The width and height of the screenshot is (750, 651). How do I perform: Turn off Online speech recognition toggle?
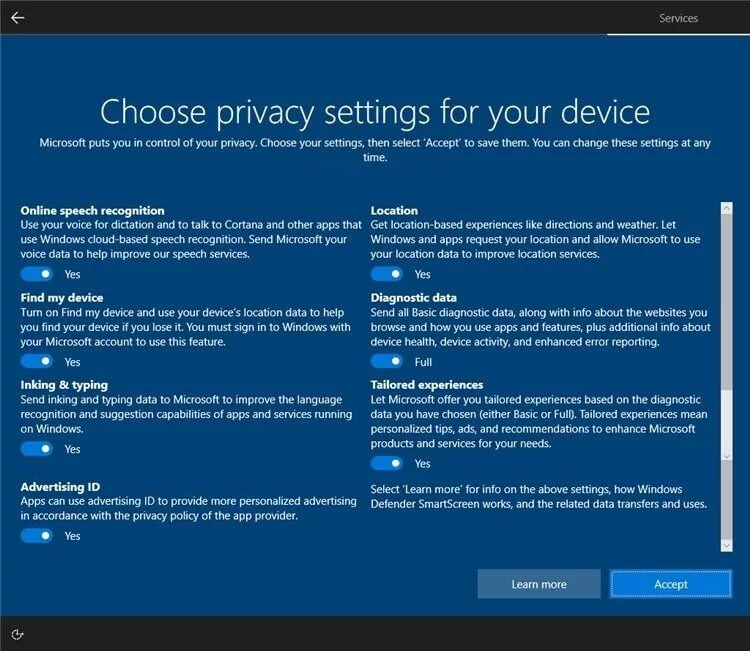(x=36, y=274)
